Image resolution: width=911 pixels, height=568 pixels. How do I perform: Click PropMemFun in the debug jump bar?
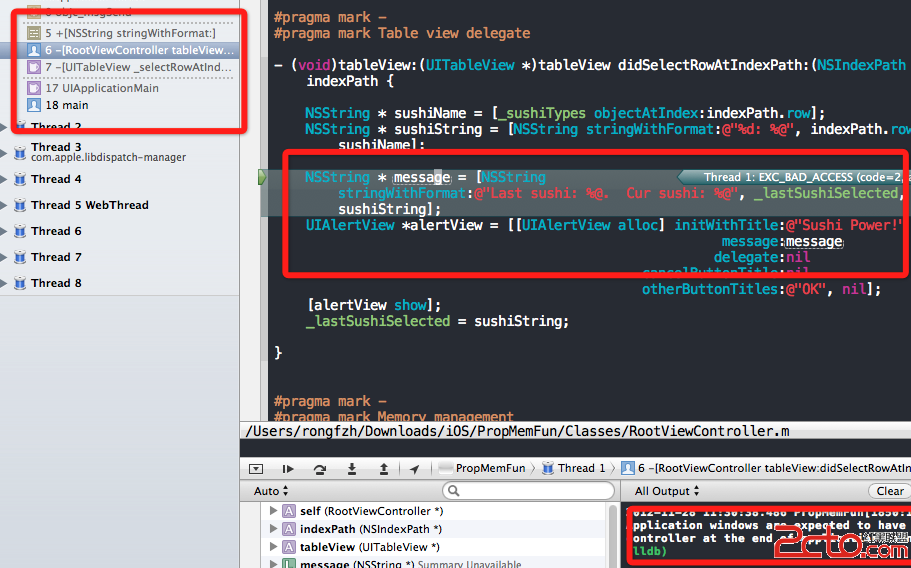click(x=489, y=468)
